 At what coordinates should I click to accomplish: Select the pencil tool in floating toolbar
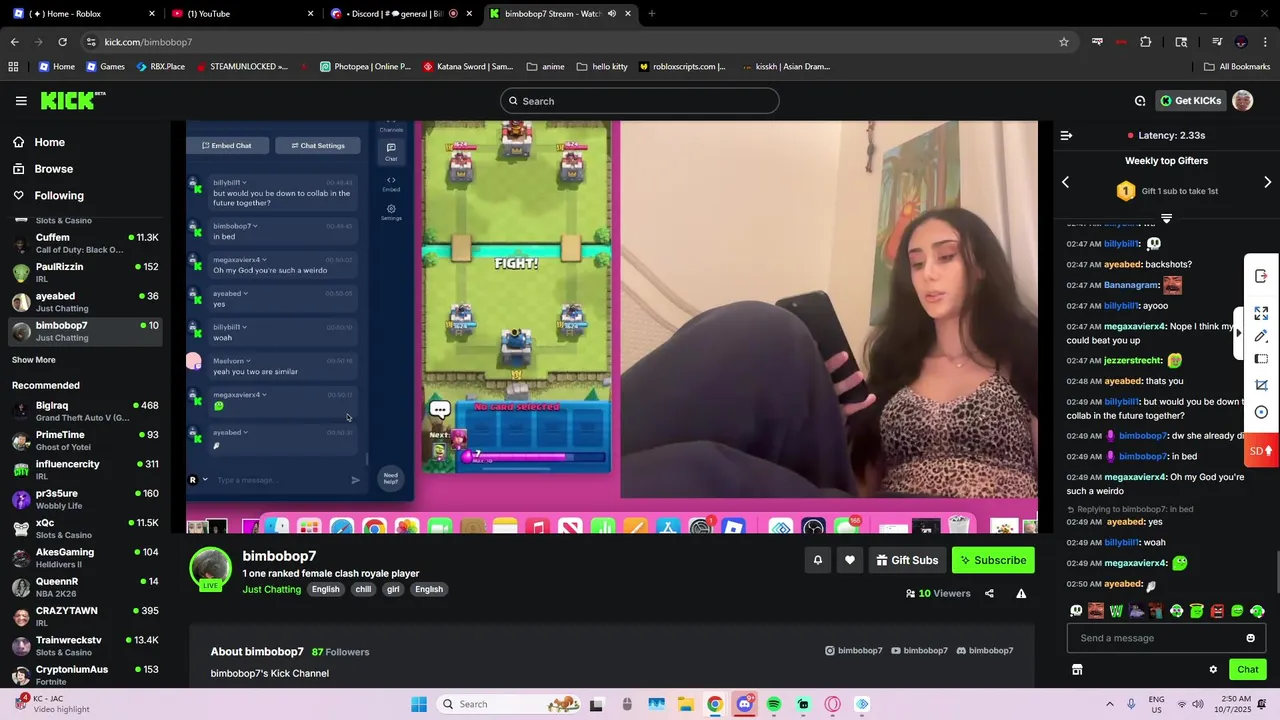(x=1261, y=336)
